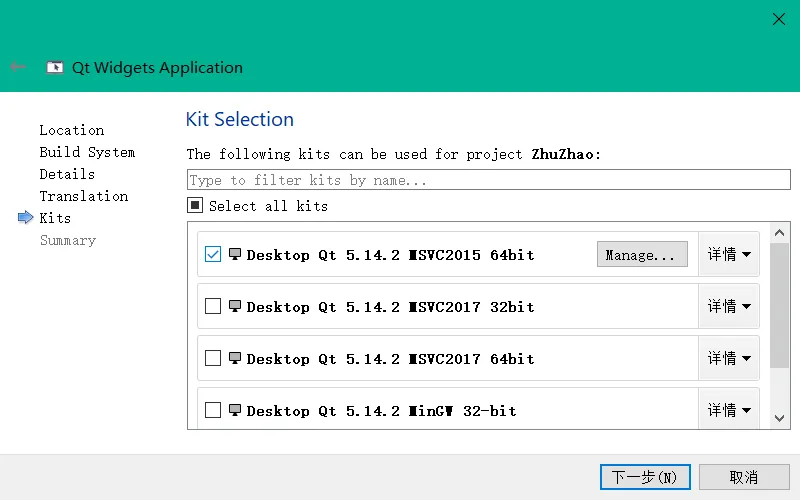Expand 详情 details for MSVC2017 32bit kit
The width and height of the screenshot is (800, 500).
coord(729,306)
